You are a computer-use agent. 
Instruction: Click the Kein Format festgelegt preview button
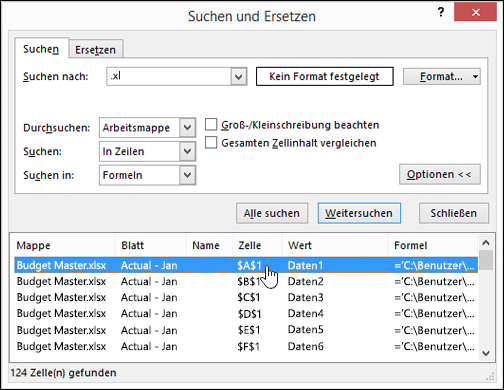[x=324, y=76]
